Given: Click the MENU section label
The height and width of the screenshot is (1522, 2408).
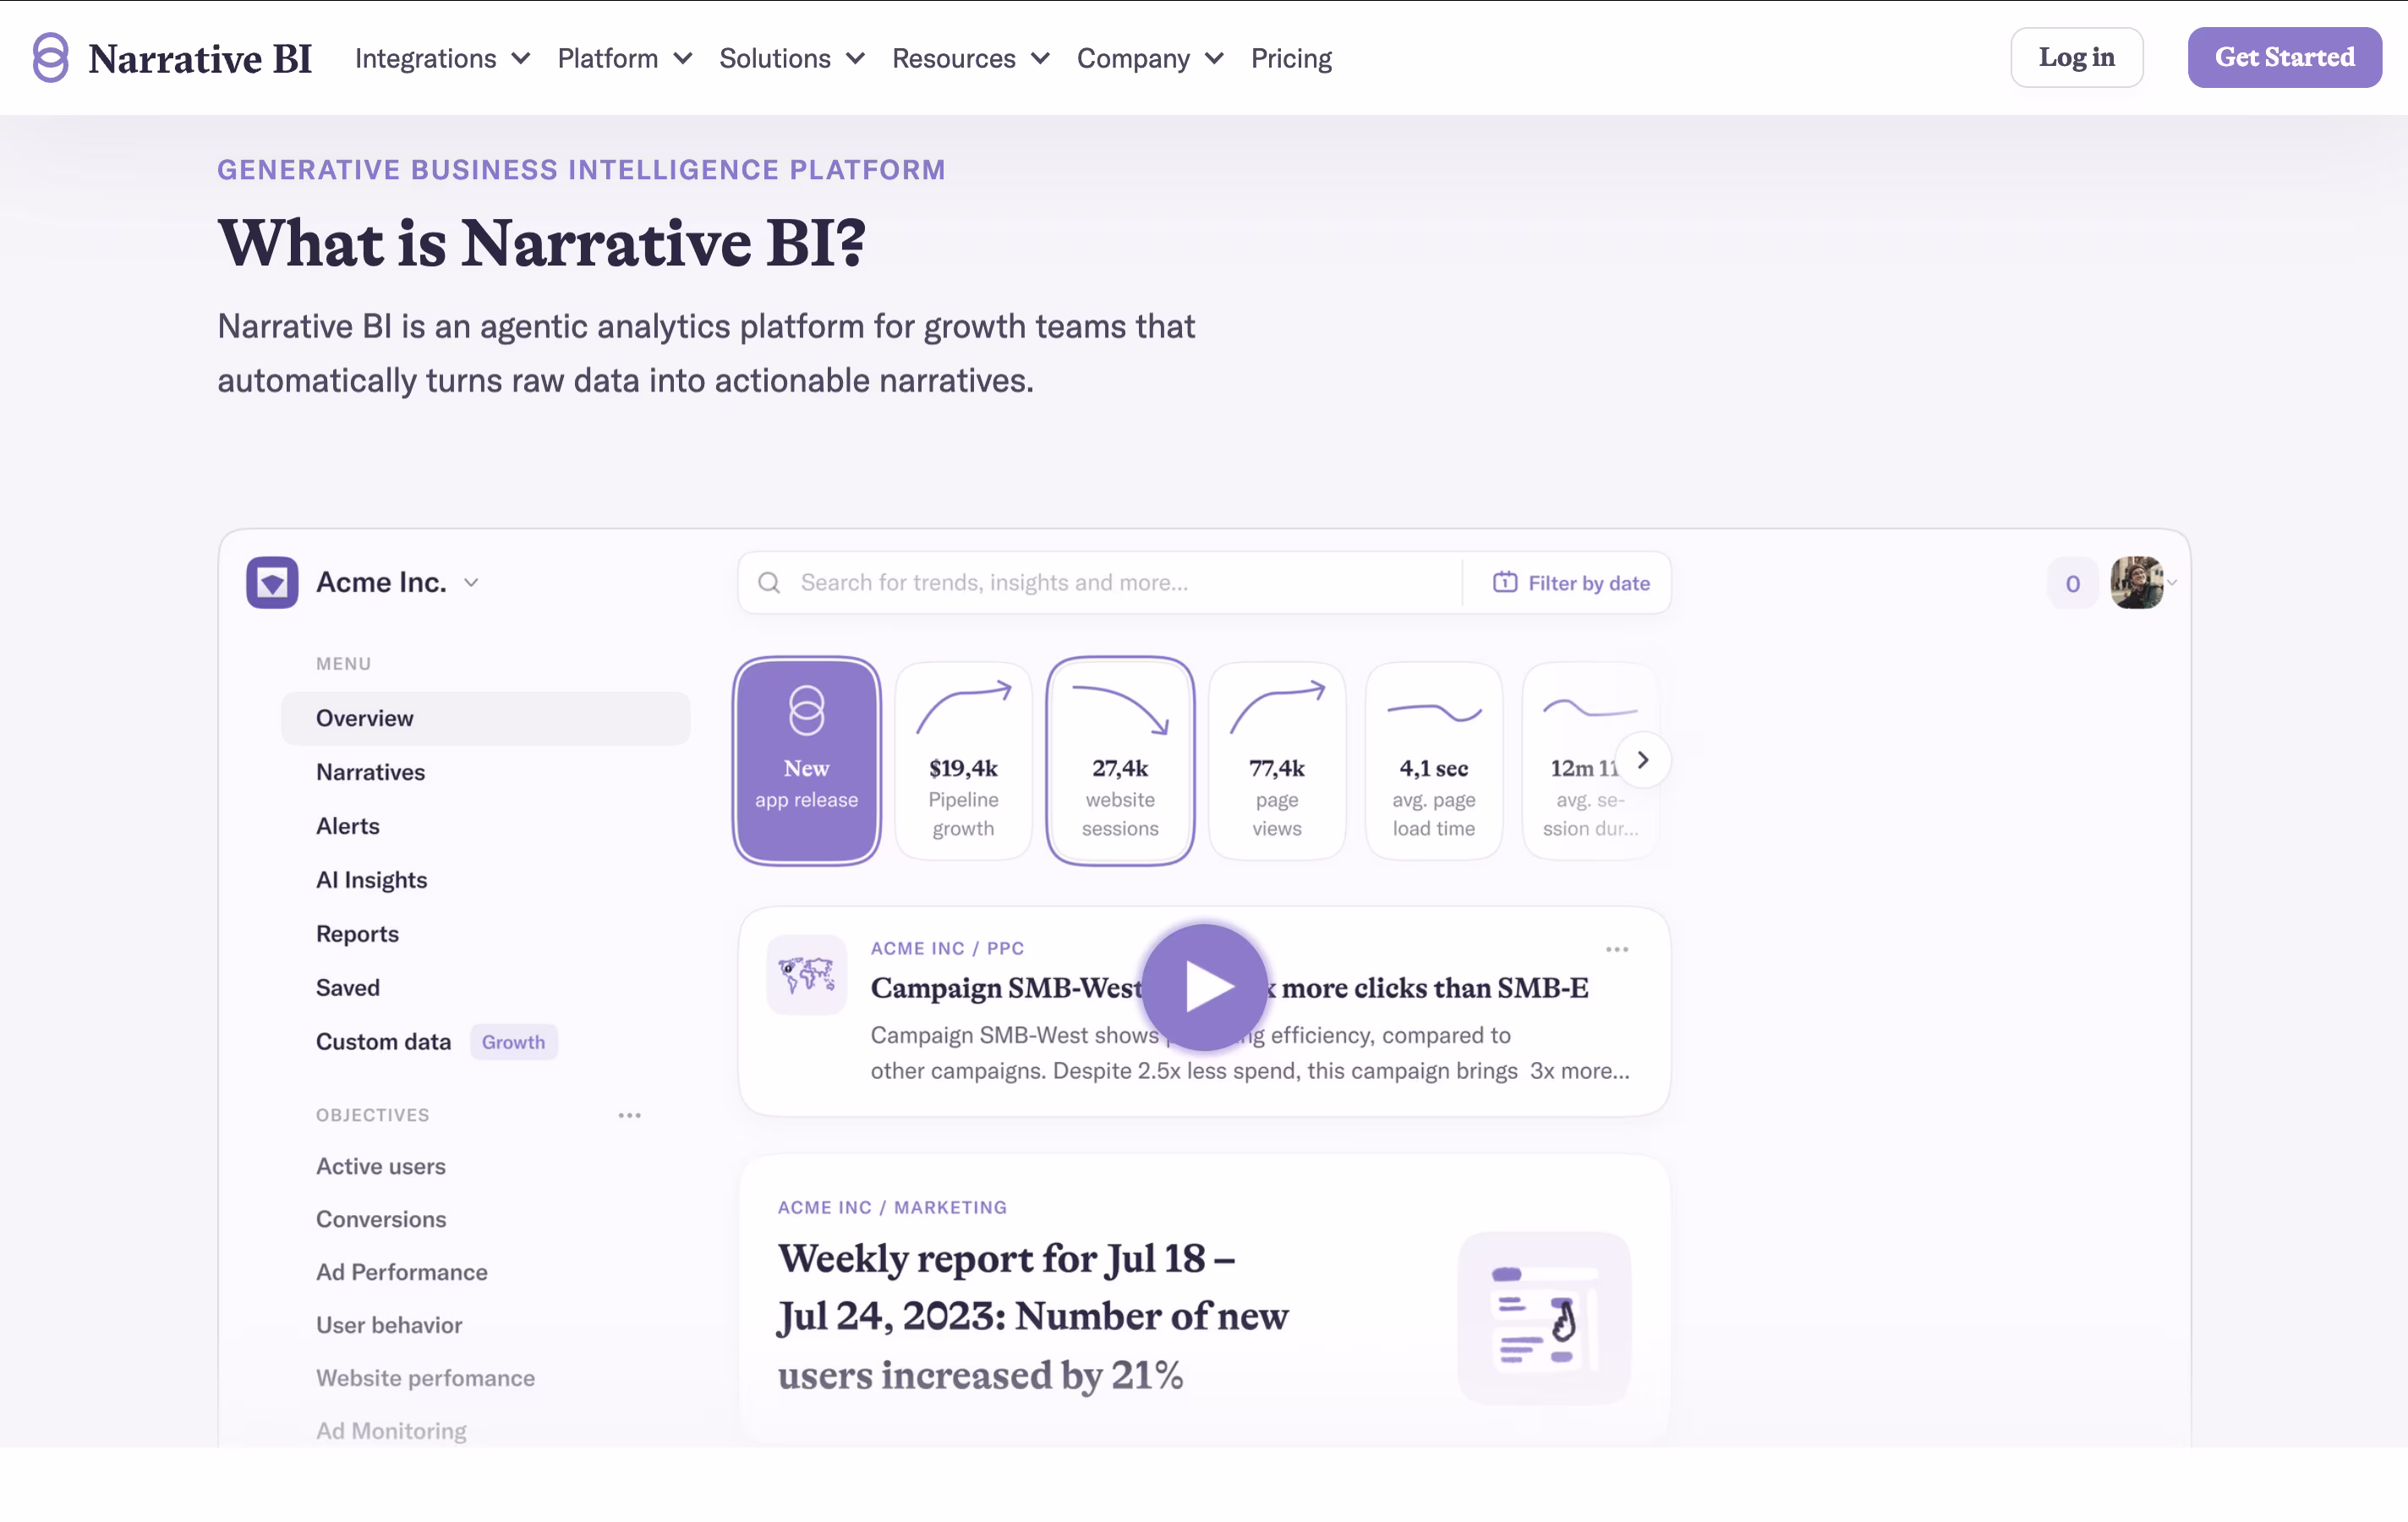Looking at the screenshot, I should (x=343, y=664).
